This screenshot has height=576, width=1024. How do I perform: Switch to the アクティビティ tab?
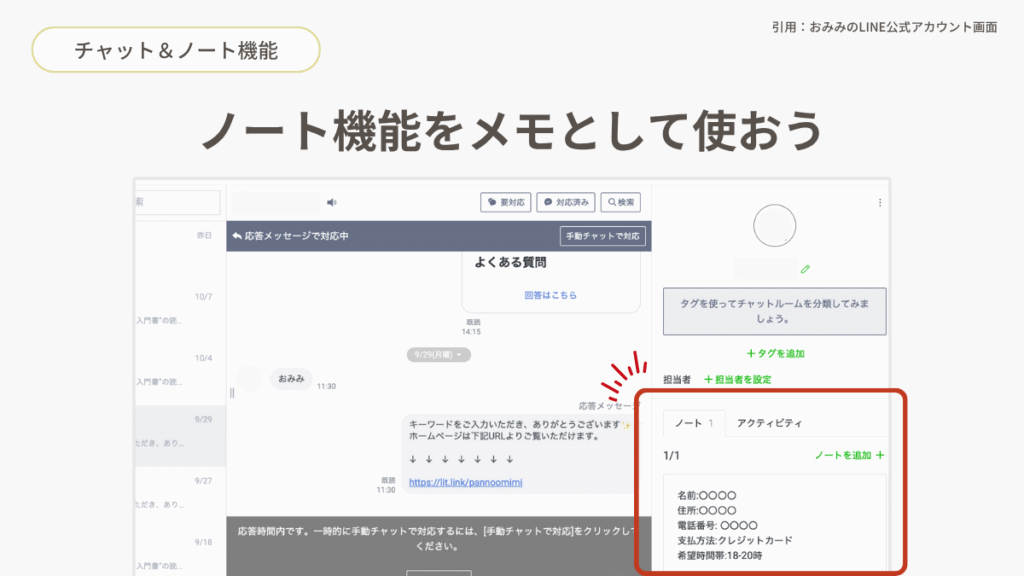pyautogui.click(x=769, y=423)
